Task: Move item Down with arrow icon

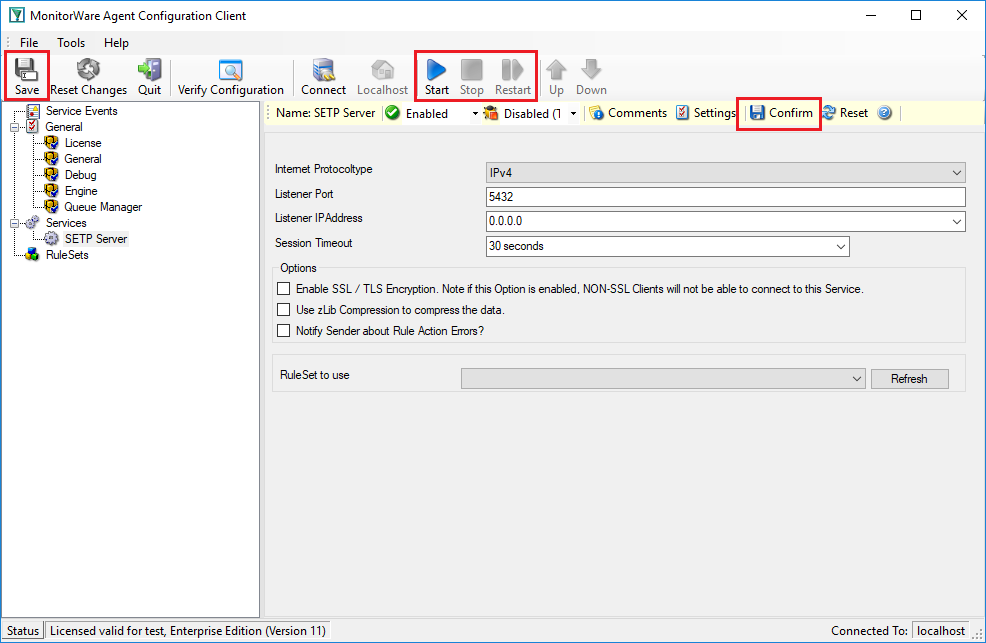Action: point(591,77)
